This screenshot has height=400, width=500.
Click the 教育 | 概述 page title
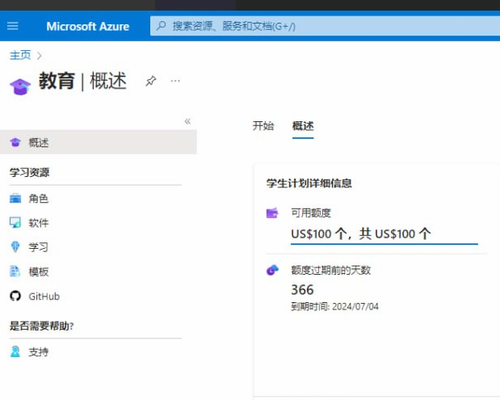point(83,81)
